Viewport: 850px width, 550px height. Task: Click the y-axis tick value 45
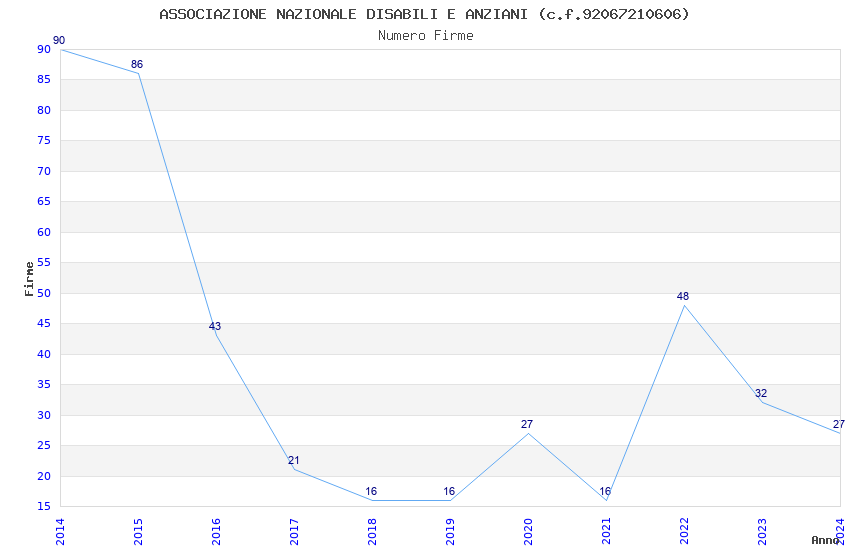[44, 323]
